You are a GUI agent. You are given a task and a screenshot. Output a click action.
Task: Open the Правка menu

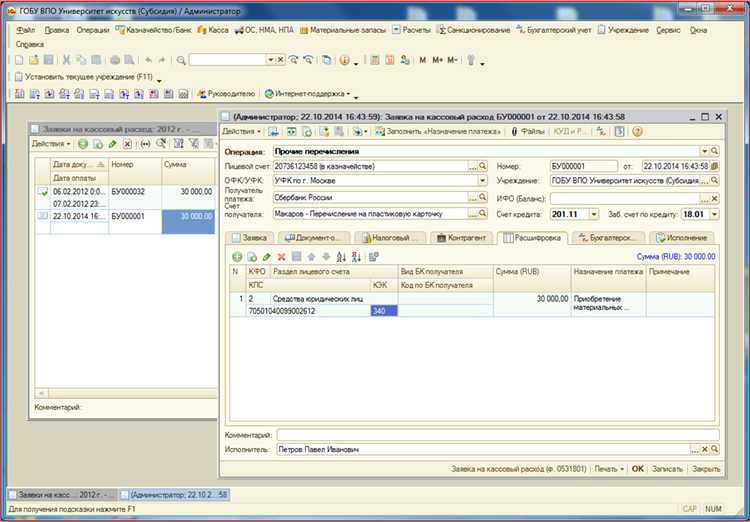pyautogui.click(x=56, y=30)
